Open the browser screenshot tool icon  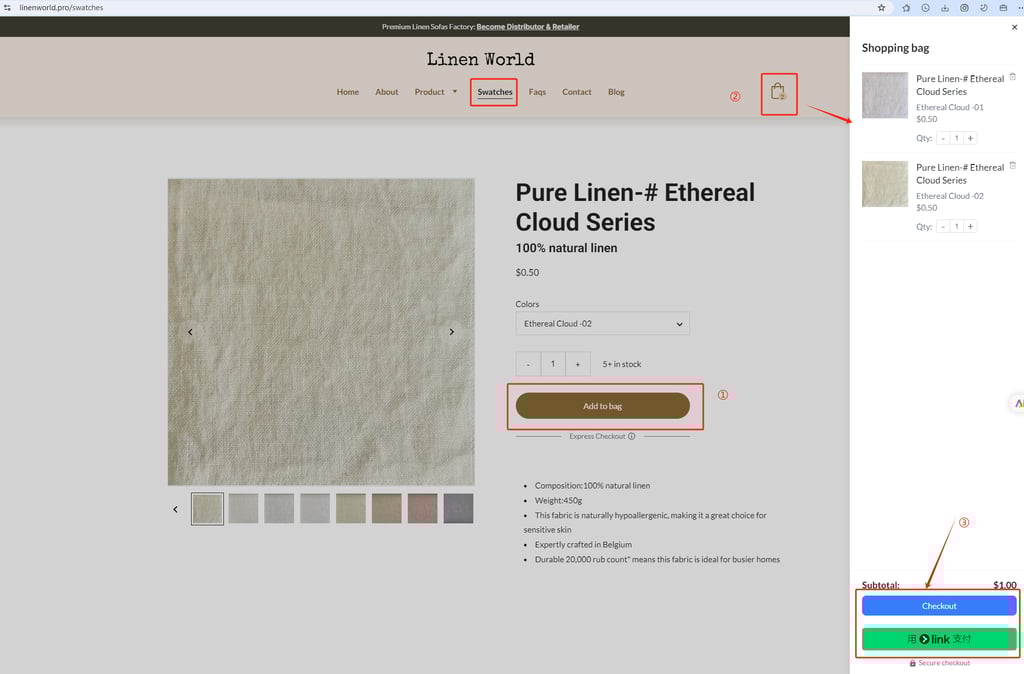tap(965, 8)
